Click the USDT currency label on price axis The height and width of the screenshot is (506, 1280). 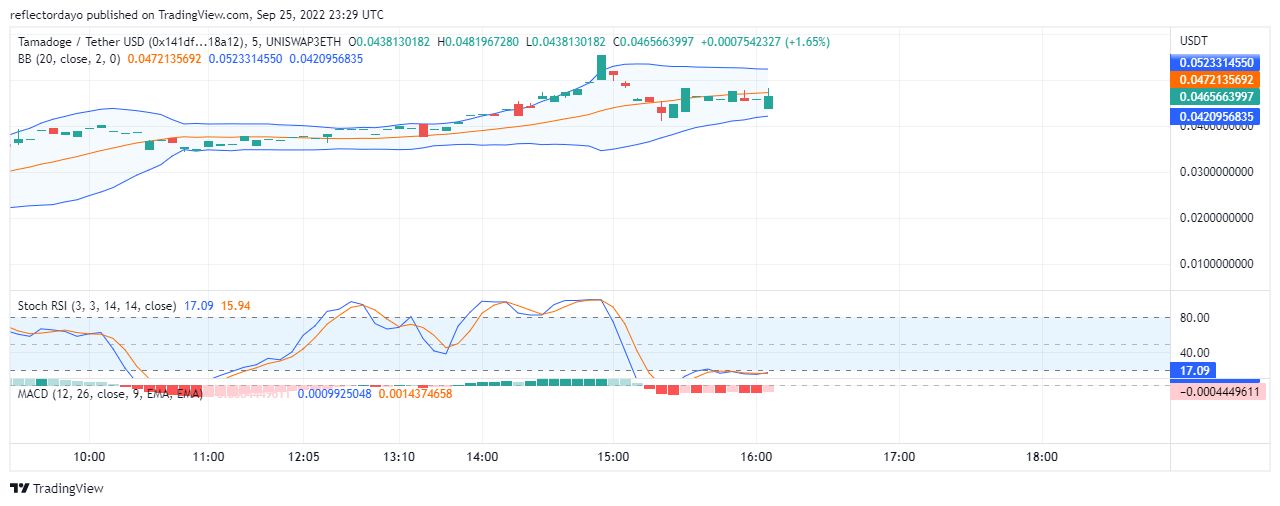click(1194, 41)
